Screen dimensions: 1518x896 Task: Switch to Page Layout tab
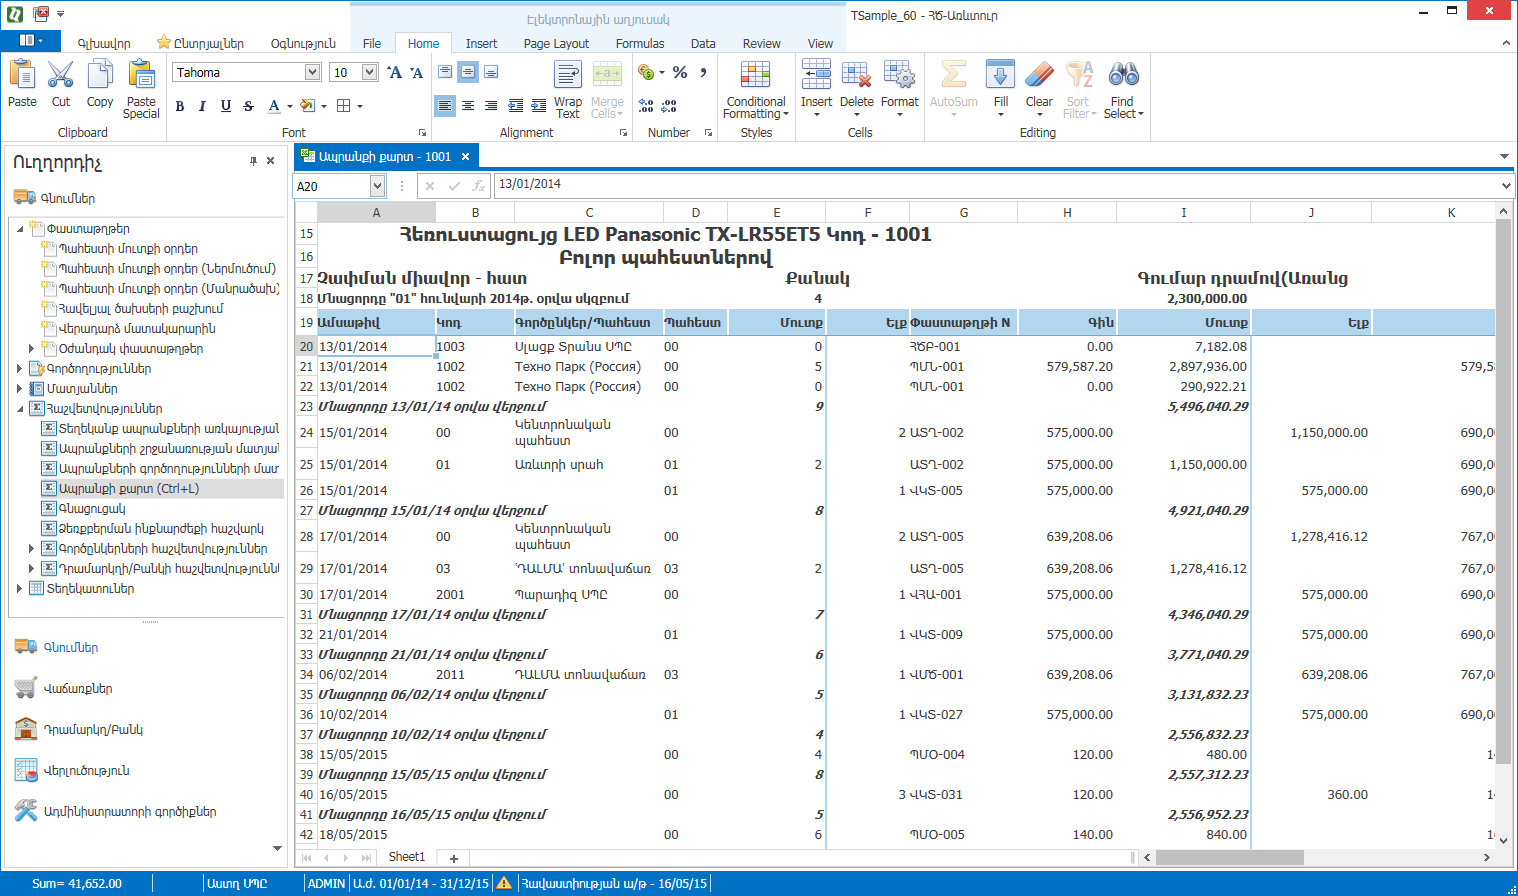click(556, 43)
